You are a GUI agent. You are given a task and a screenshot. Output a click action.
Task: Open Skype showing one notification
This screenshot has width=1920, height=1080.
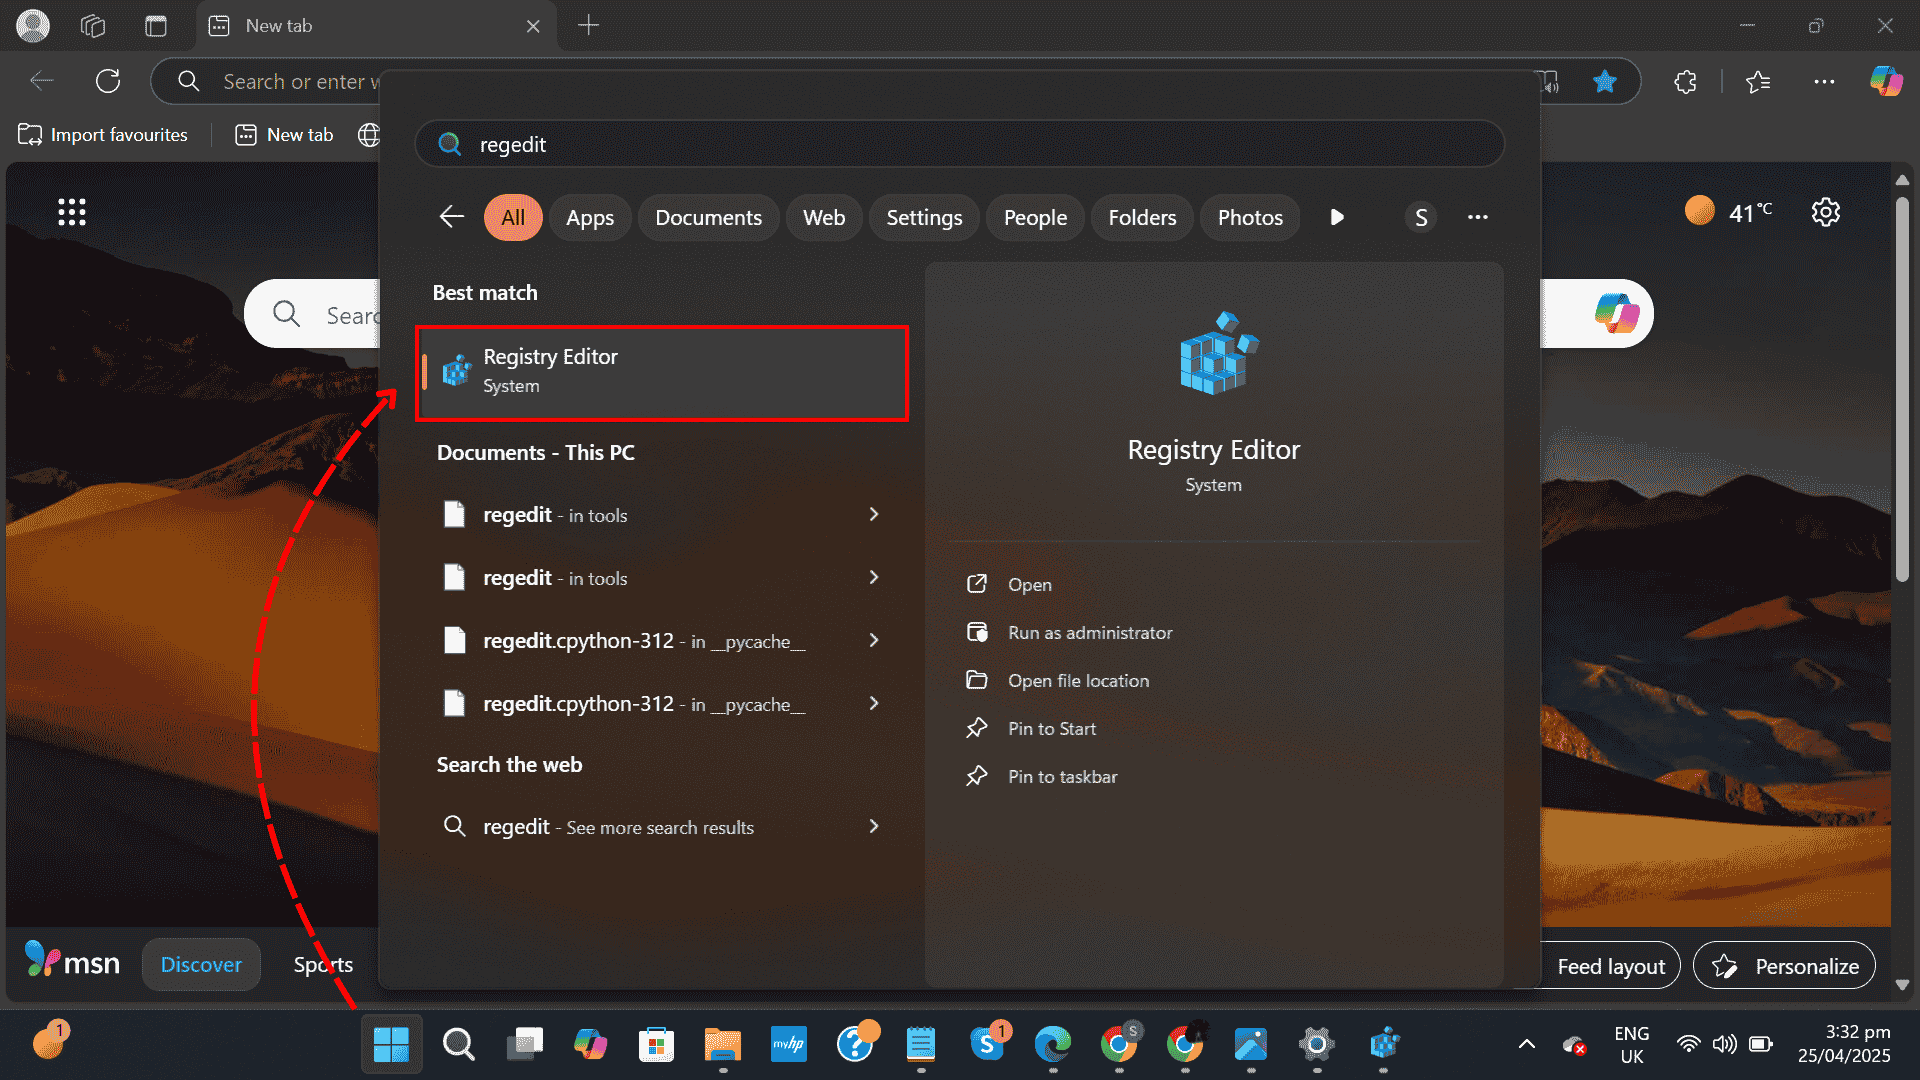(989, 1043)
